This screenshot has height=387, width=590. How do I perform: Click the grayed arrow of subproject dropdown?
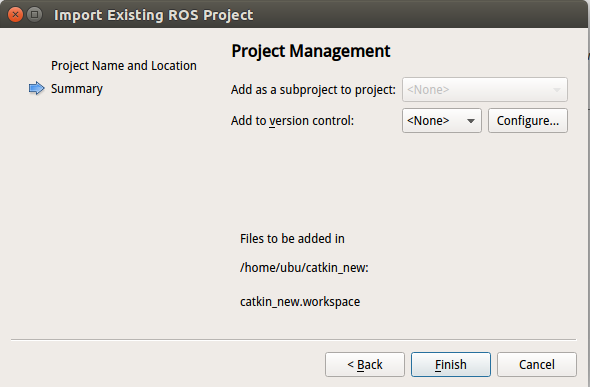click(x=557, y=90)
